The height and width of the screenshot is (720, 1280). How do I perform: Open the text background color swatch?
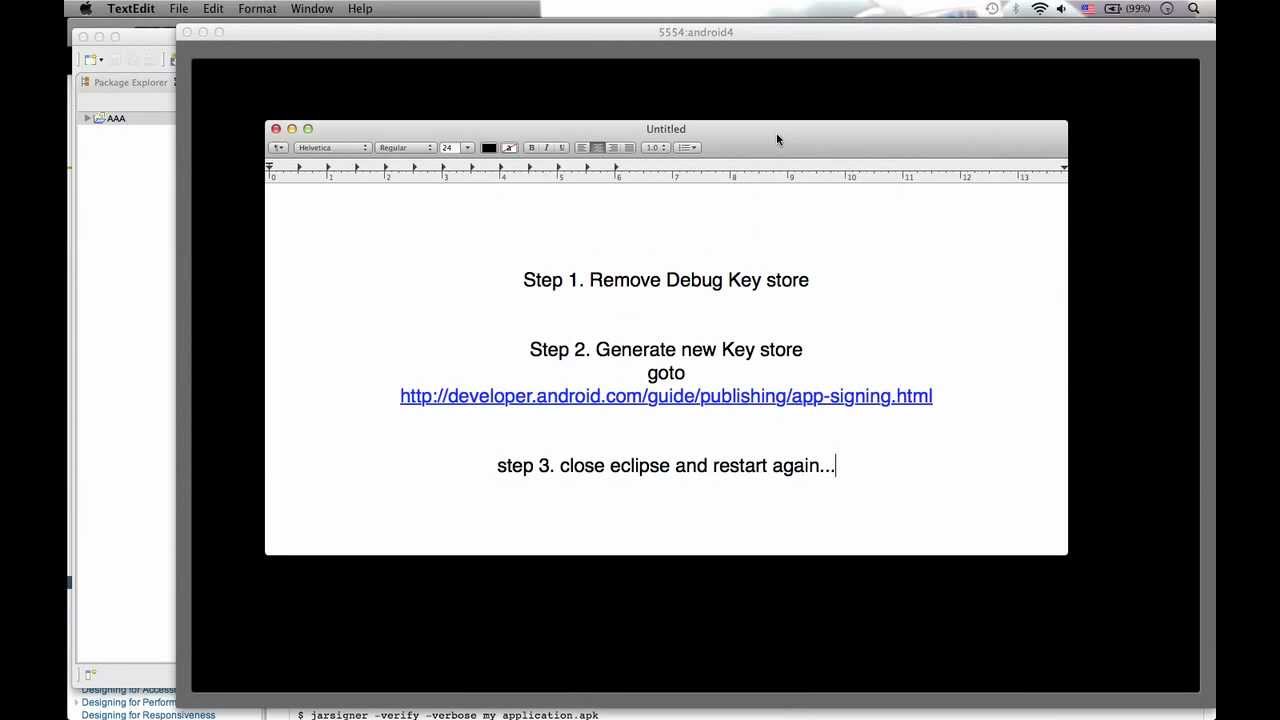coord(509,148)
